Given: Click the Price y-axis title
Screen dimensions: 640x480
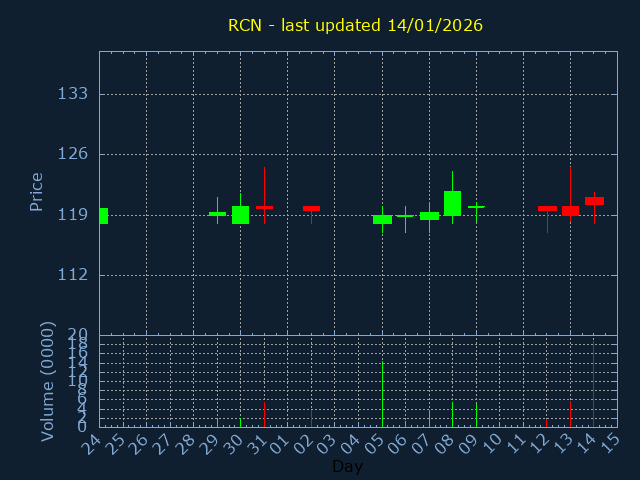Looking at the screenshot, I should [x=37, y=191].
